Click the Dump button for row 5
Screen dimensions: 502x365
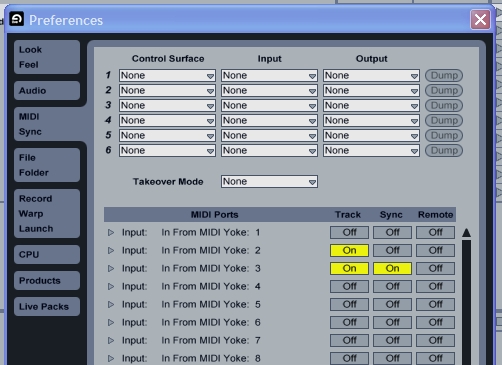(x=444, y=136)
